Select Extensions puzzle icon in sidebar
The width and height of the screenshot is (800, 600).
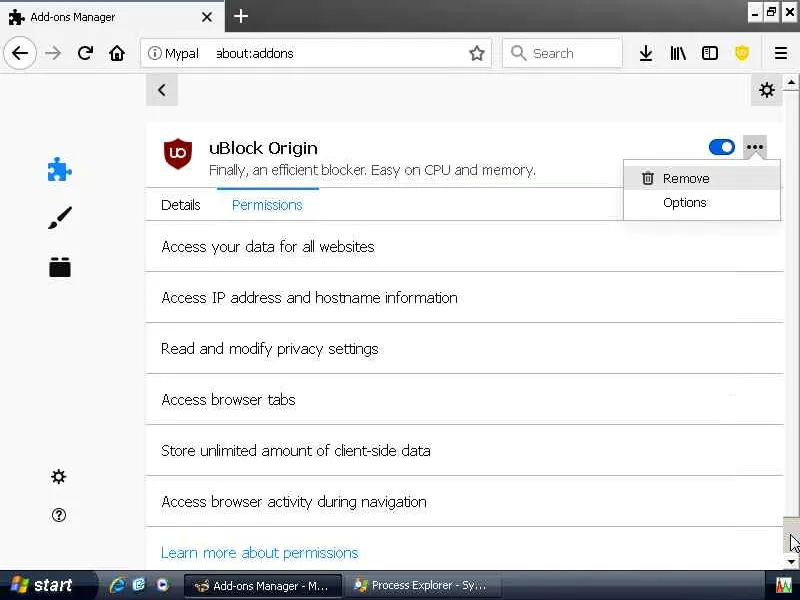(60, 169)
